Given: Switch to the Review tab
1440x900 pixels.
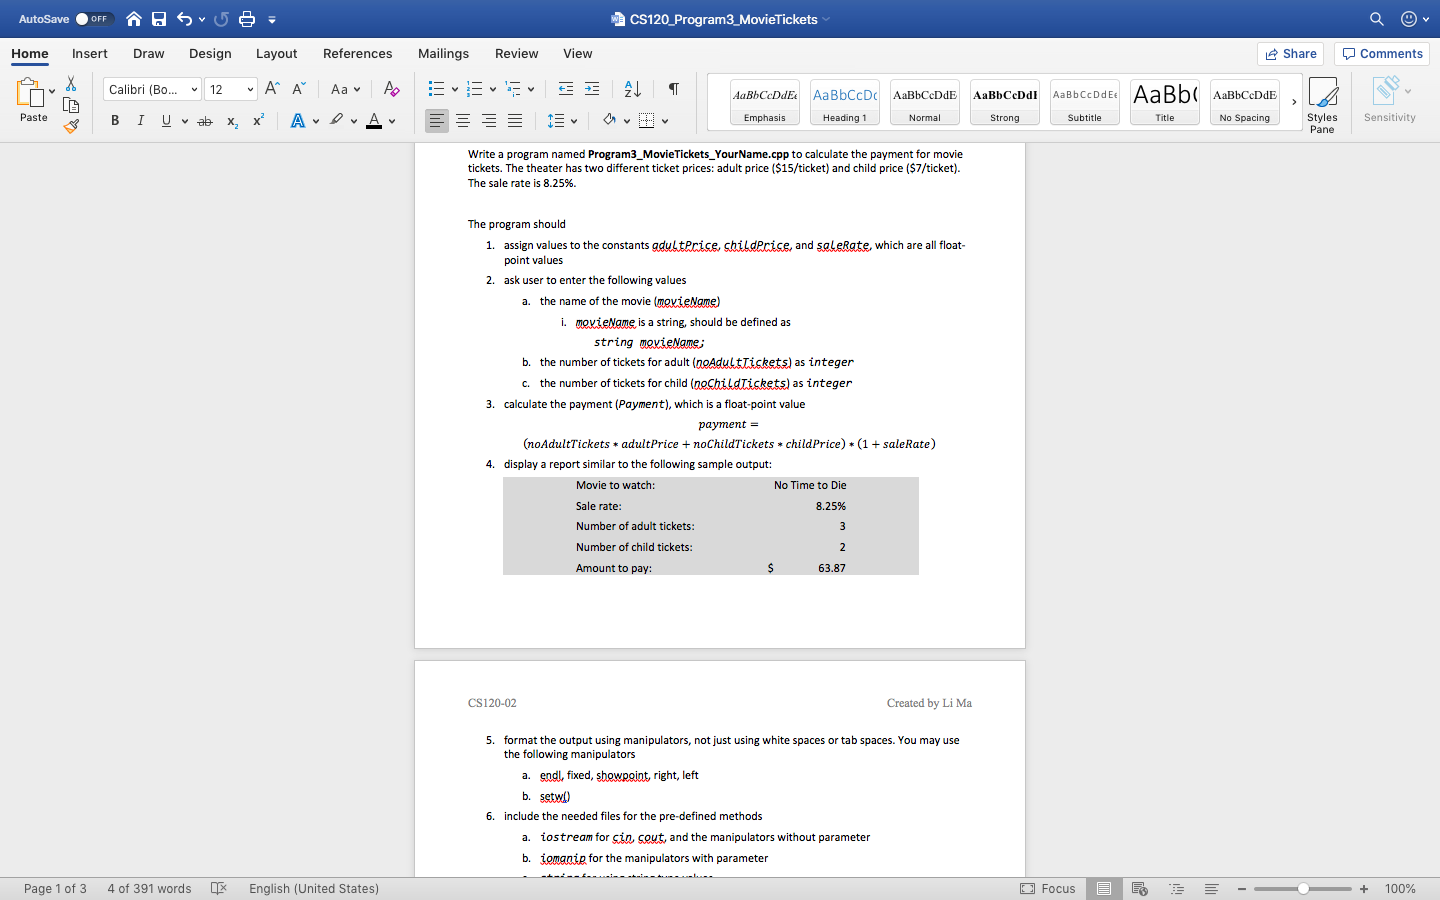Looking at the screenshot, I should click(x=516, y=54).
